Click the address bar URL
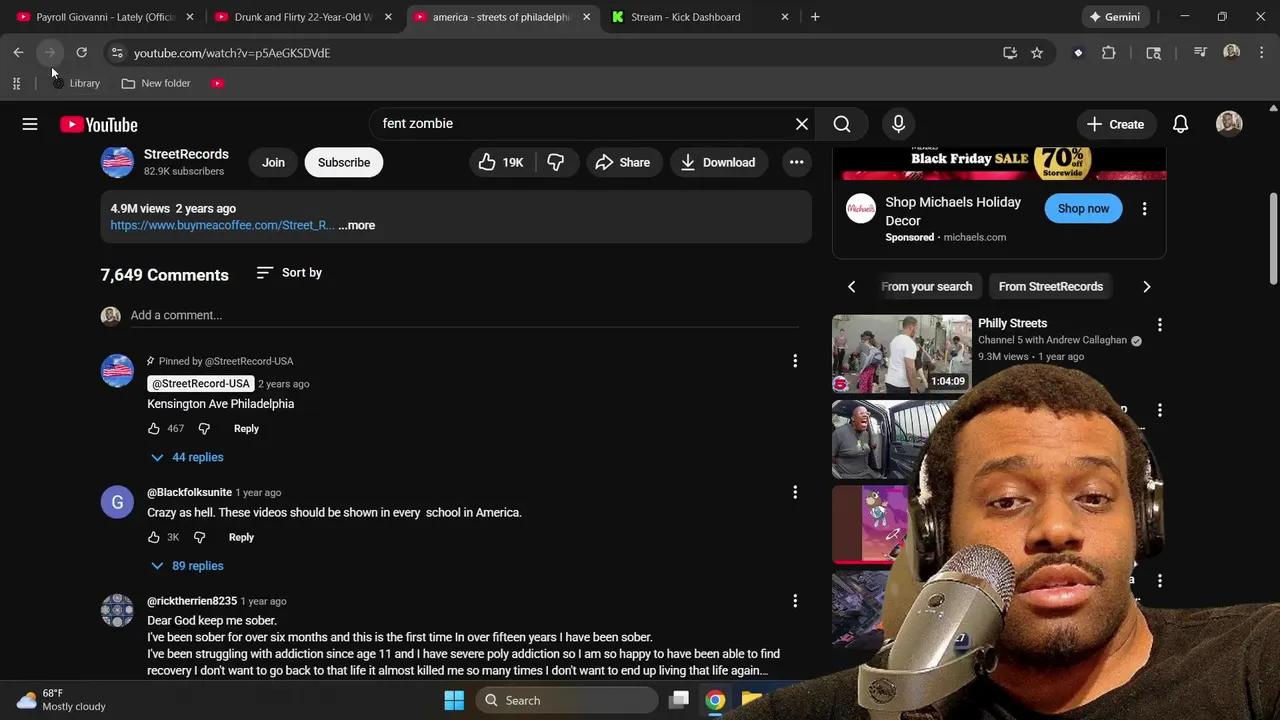The height and width of the screenshot is (720, 1280). click(x=232, y=53)
